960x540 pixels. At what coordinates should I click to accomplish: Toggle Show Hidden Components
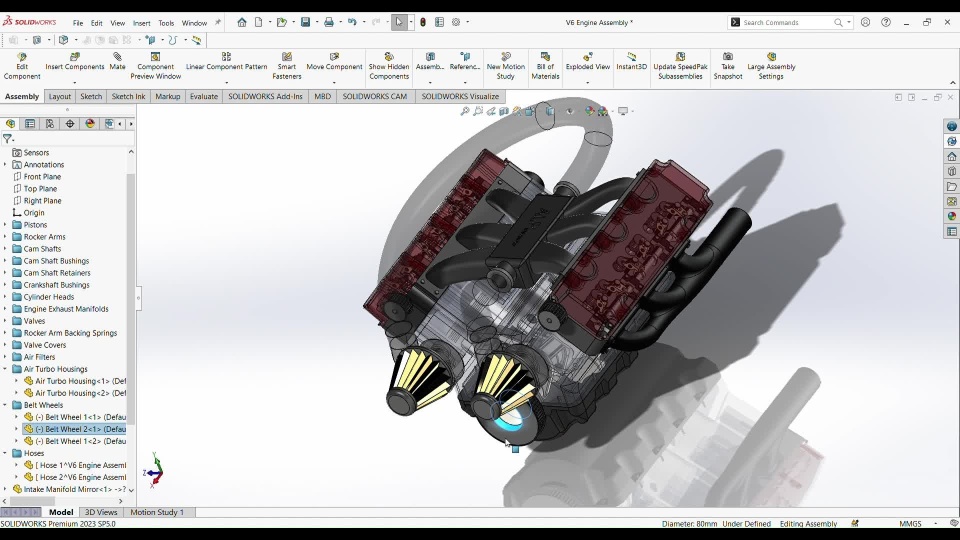[x=389, y=58]
